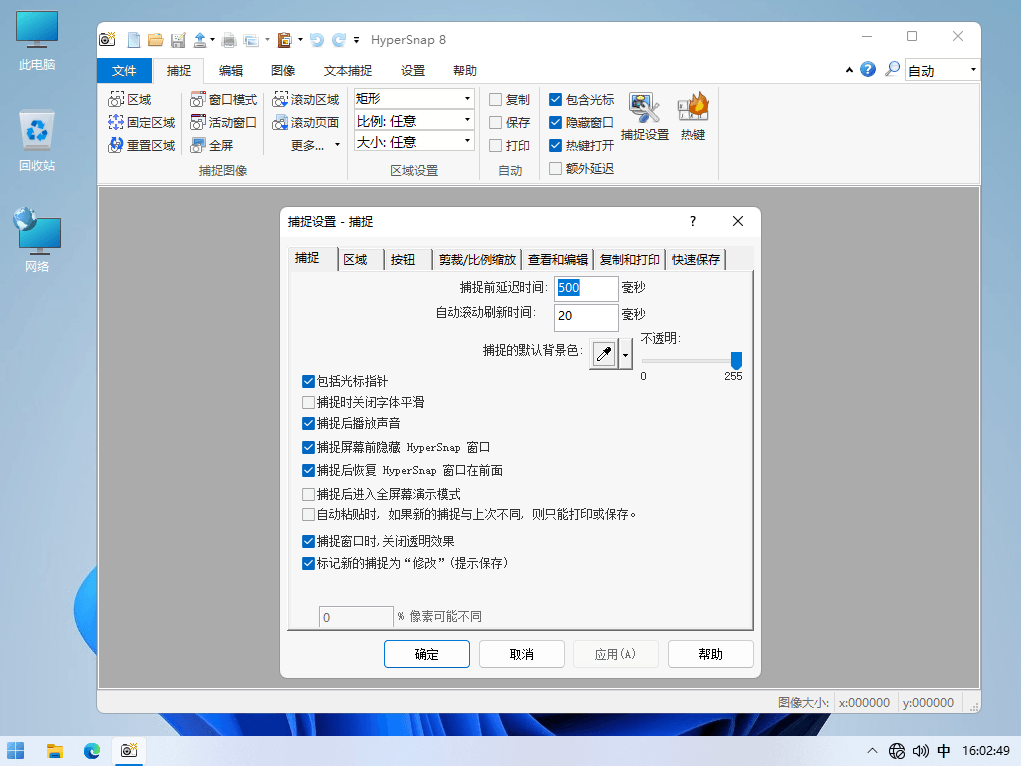Open the background color dropdown arrow
Screen dimensions: 1021x766
pyautogui.click(x=626, y=354)
